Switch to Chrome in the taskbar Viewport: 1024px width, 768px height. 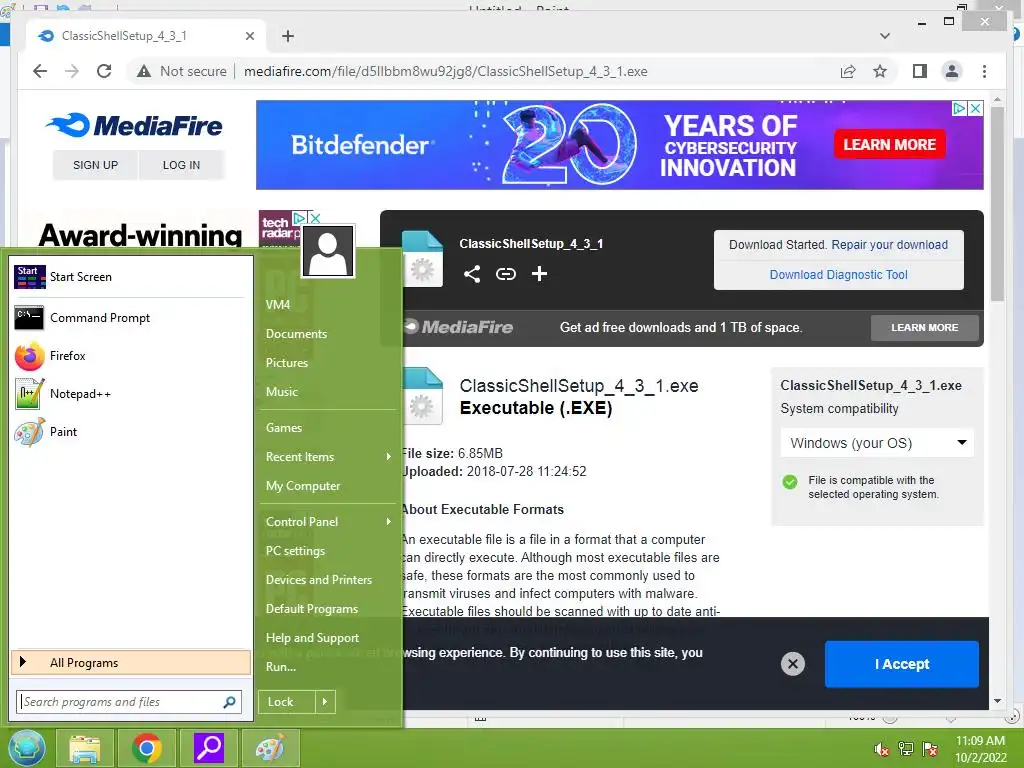pos(147,748)
